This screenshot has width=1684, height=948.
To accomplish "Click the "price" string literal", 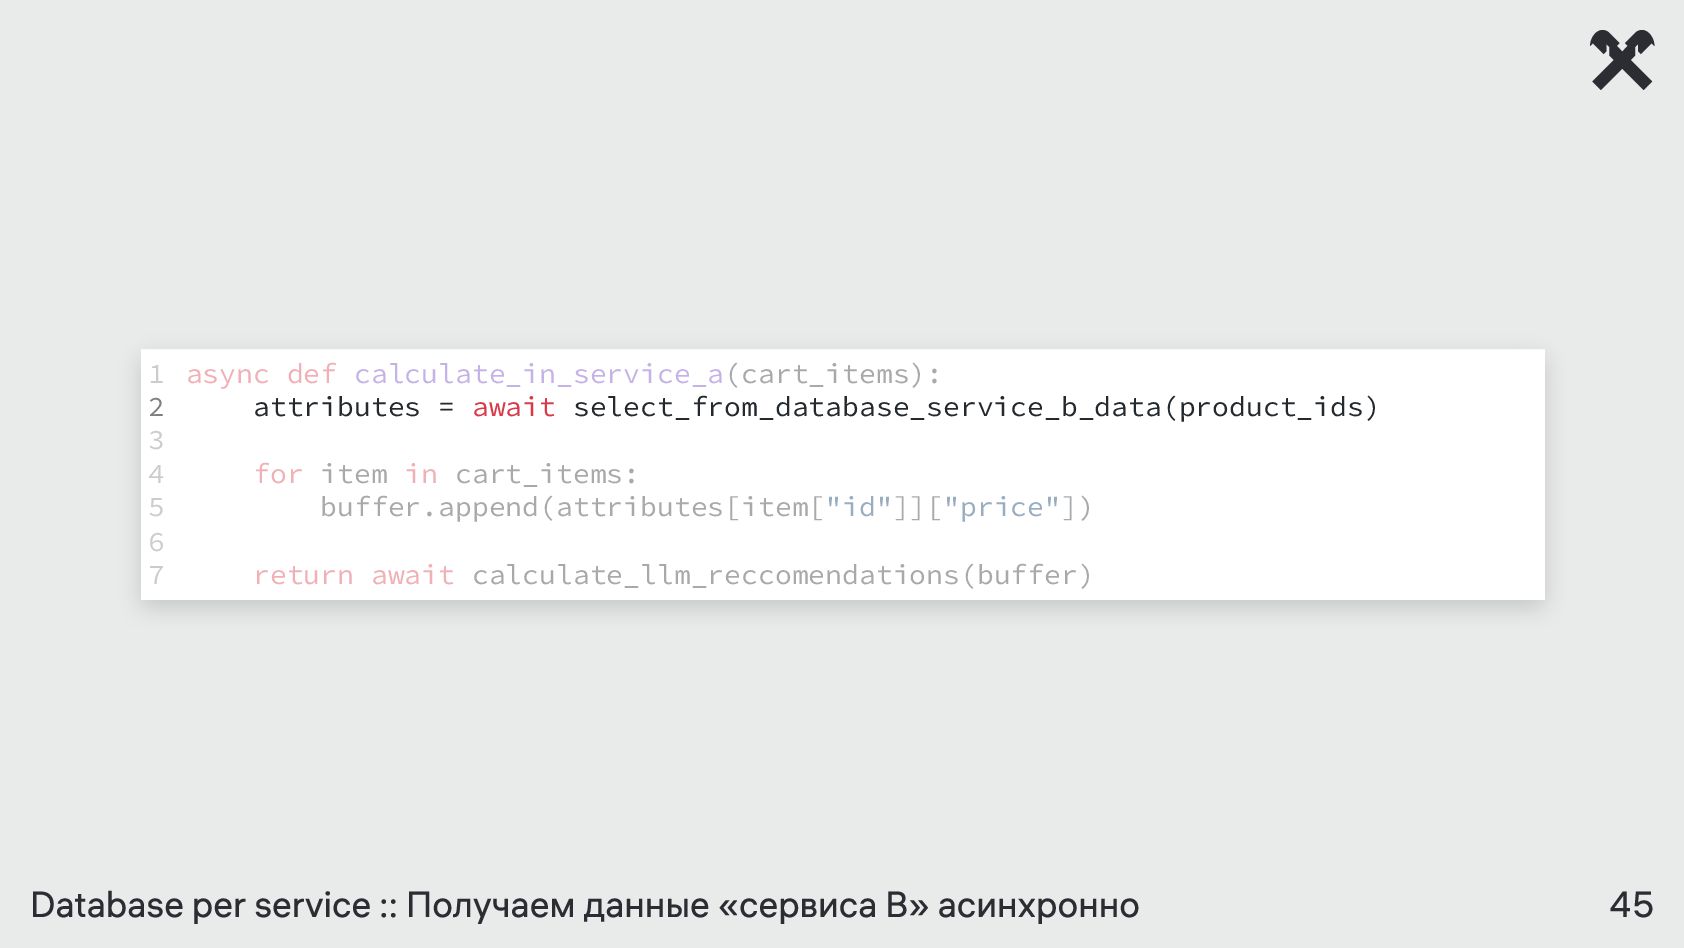I will (x=1002, y=508).
